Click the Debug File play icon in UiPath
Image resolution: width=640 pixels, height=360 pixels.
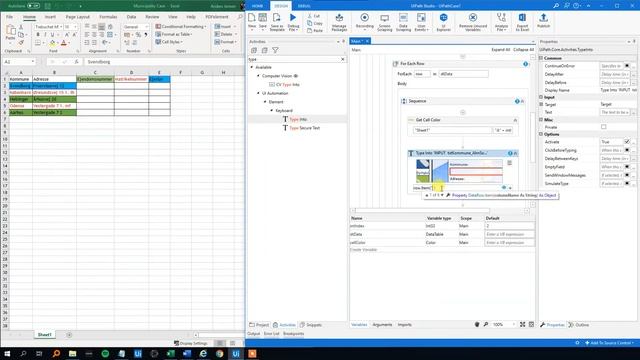[293, 18]
